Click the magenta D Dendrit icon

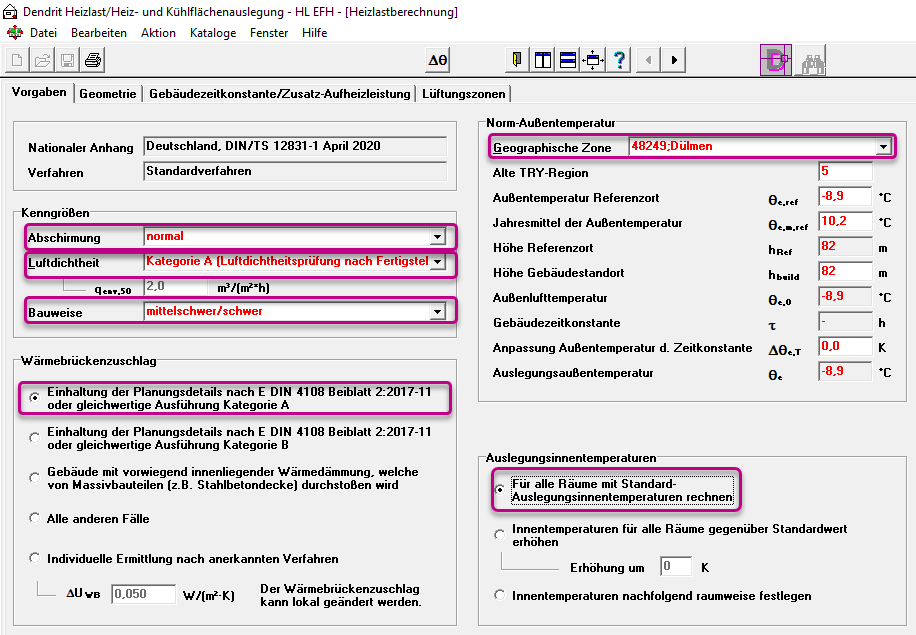(x=776, y=60)
